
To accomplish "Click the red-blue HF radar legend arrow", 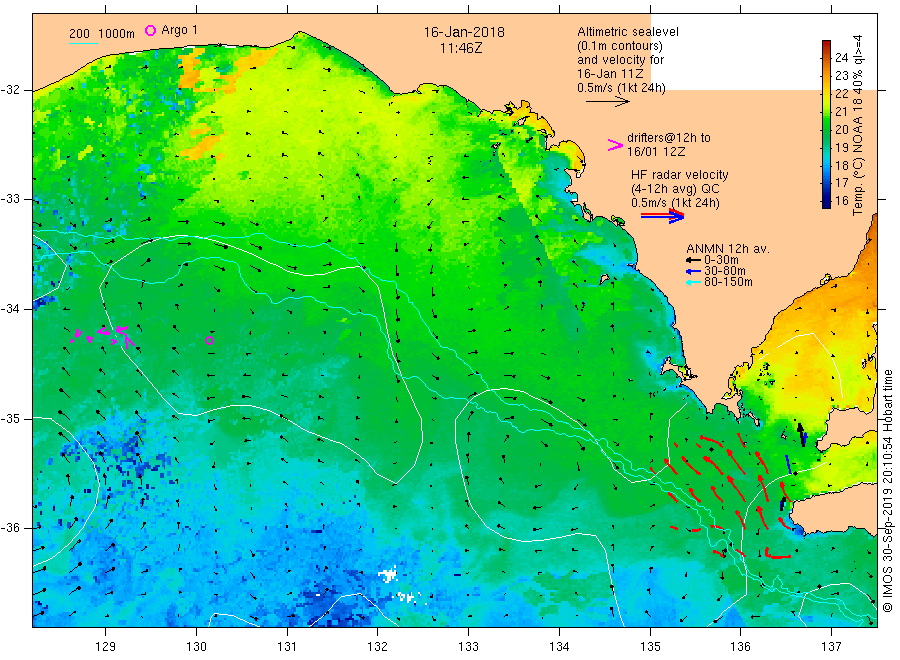I will point(662,215).
